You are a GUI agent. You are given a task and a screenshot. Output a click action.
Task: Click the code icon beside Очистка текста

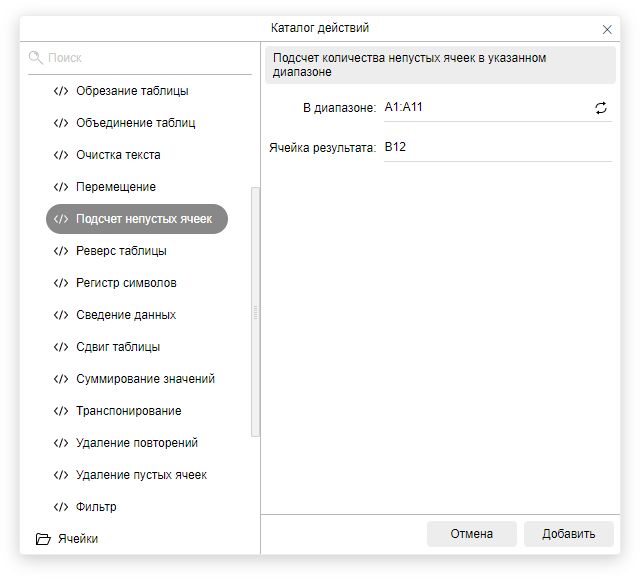[x=61, y=155]
